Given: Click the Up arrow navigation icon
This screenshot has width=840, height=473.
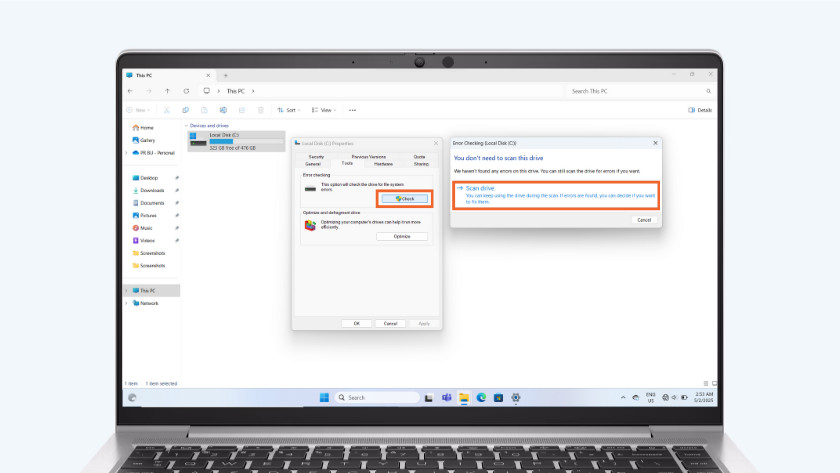Looking at the screenshot, I should click(x=167, y=91).
